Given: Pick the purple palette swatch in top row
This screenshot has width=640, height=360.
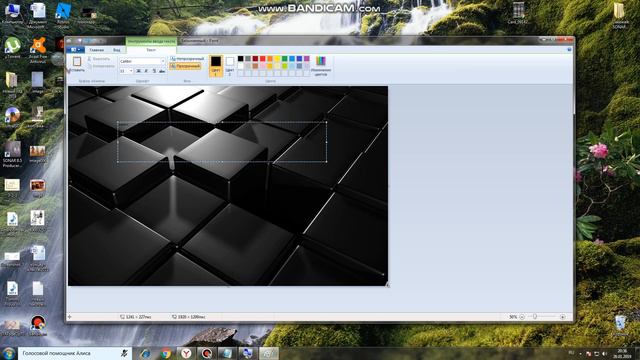Looking at the screenshot, I should [x=307, y=59].
